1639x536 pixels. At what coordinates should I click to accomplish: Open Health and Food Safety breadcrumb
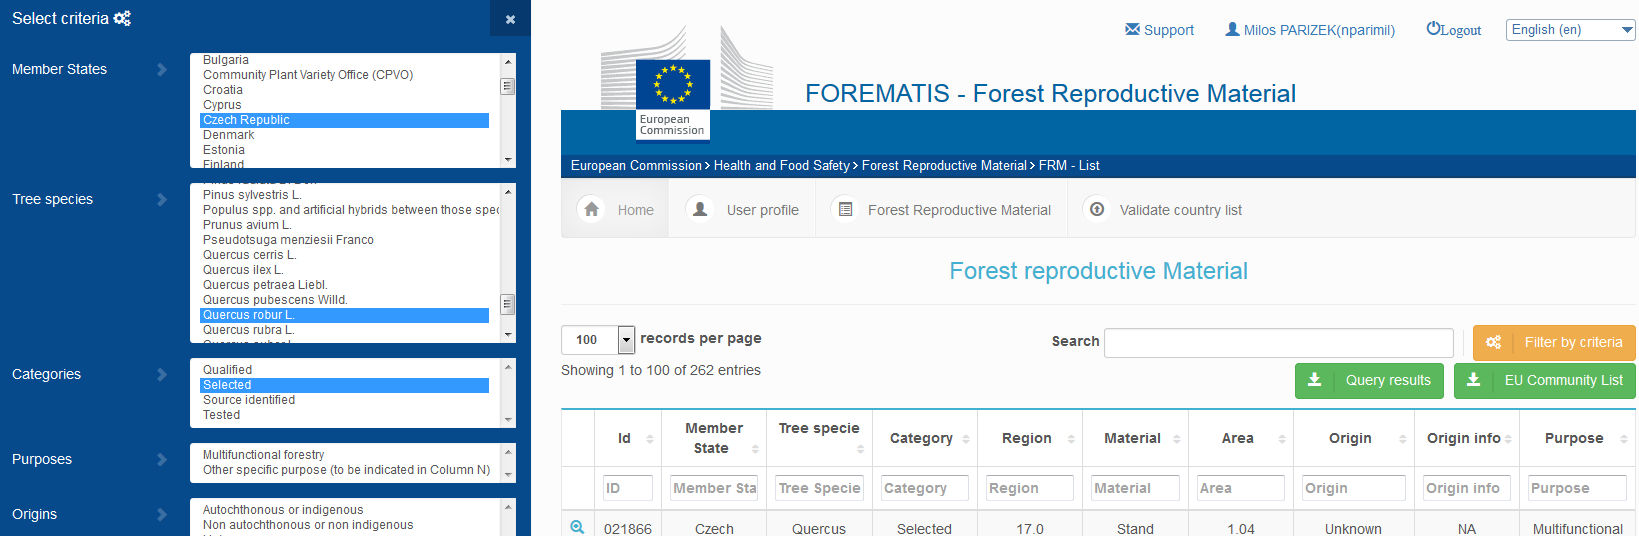point(781,166)
